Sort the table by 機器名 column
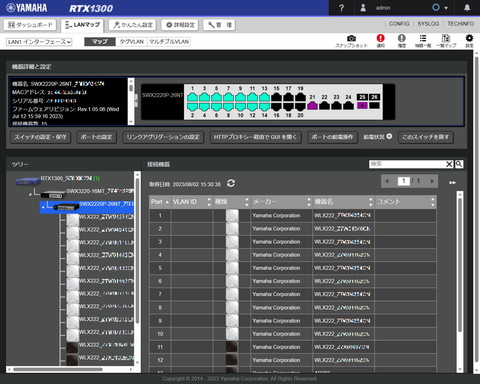 click(x=343, y=202)
